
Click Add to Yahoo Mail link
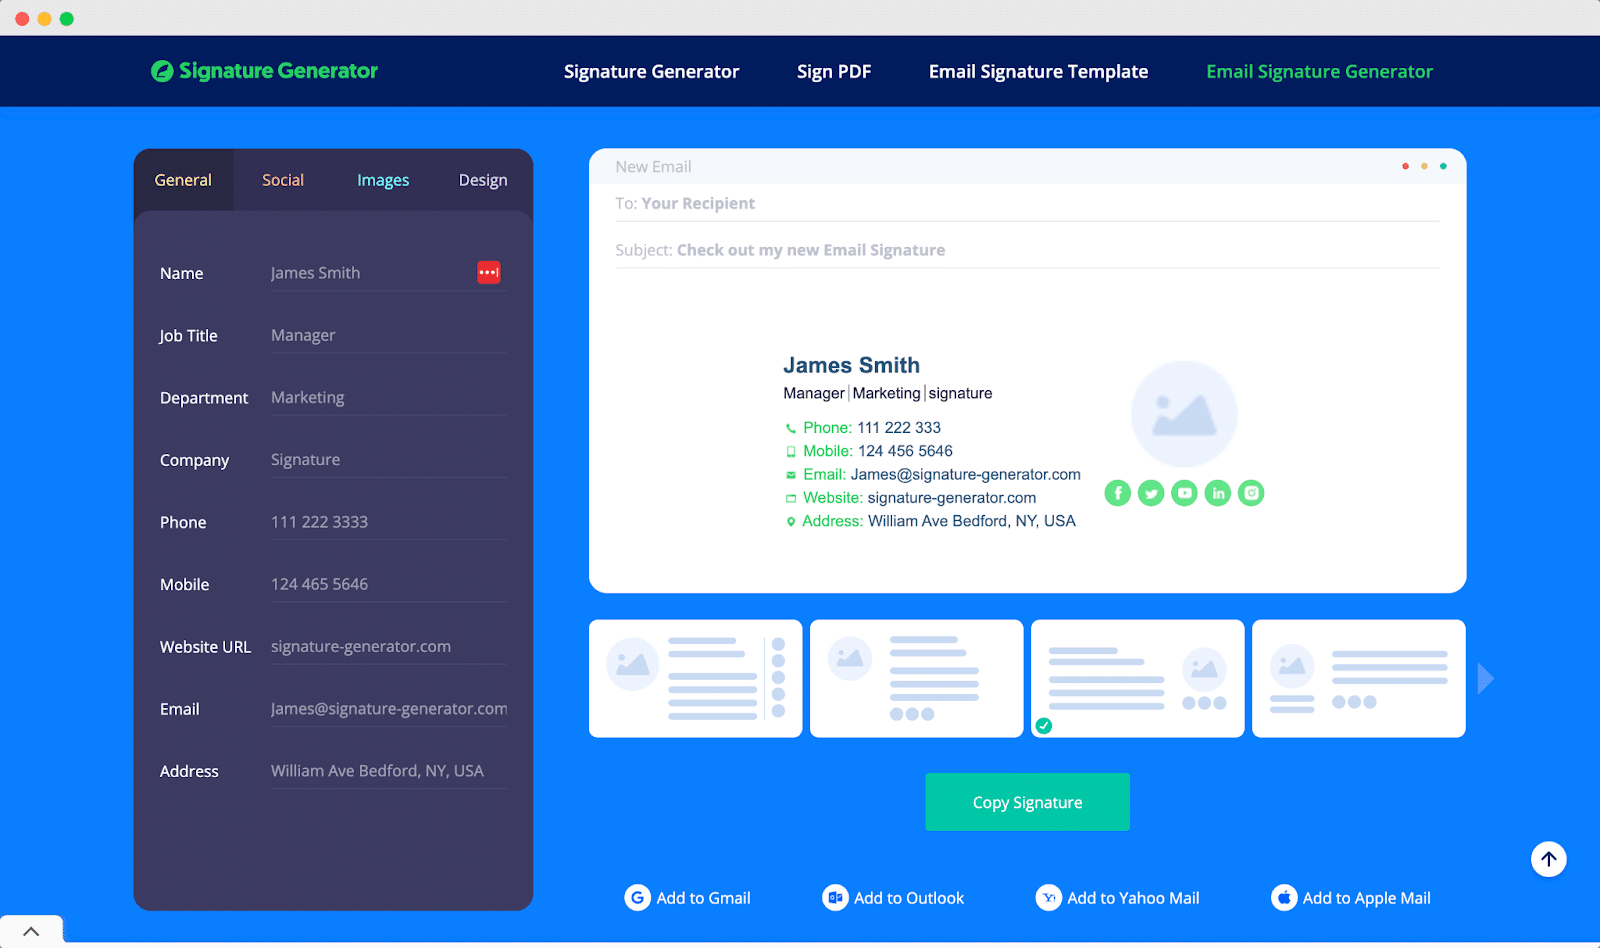pyautogui.click(x=1117, y=898)
